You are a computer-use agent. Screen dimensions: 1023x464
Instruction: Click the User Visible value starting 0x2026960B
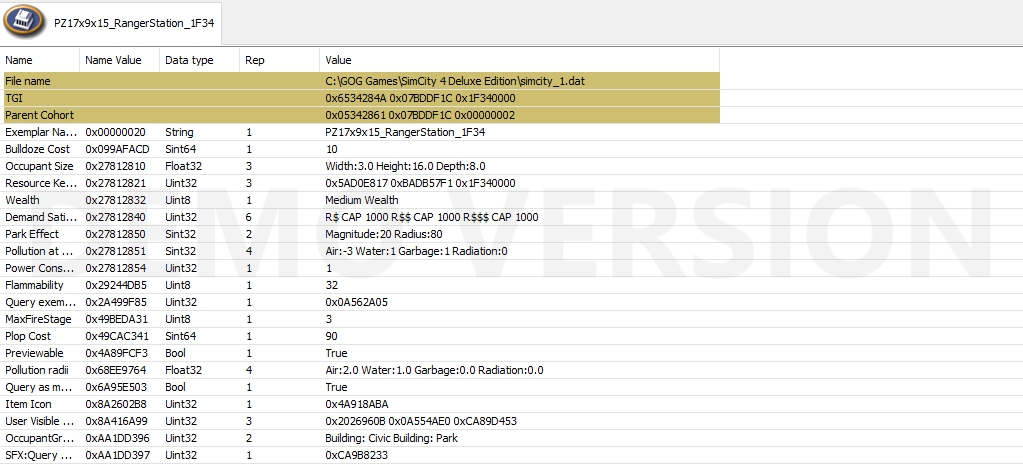(x=421, y=420)
